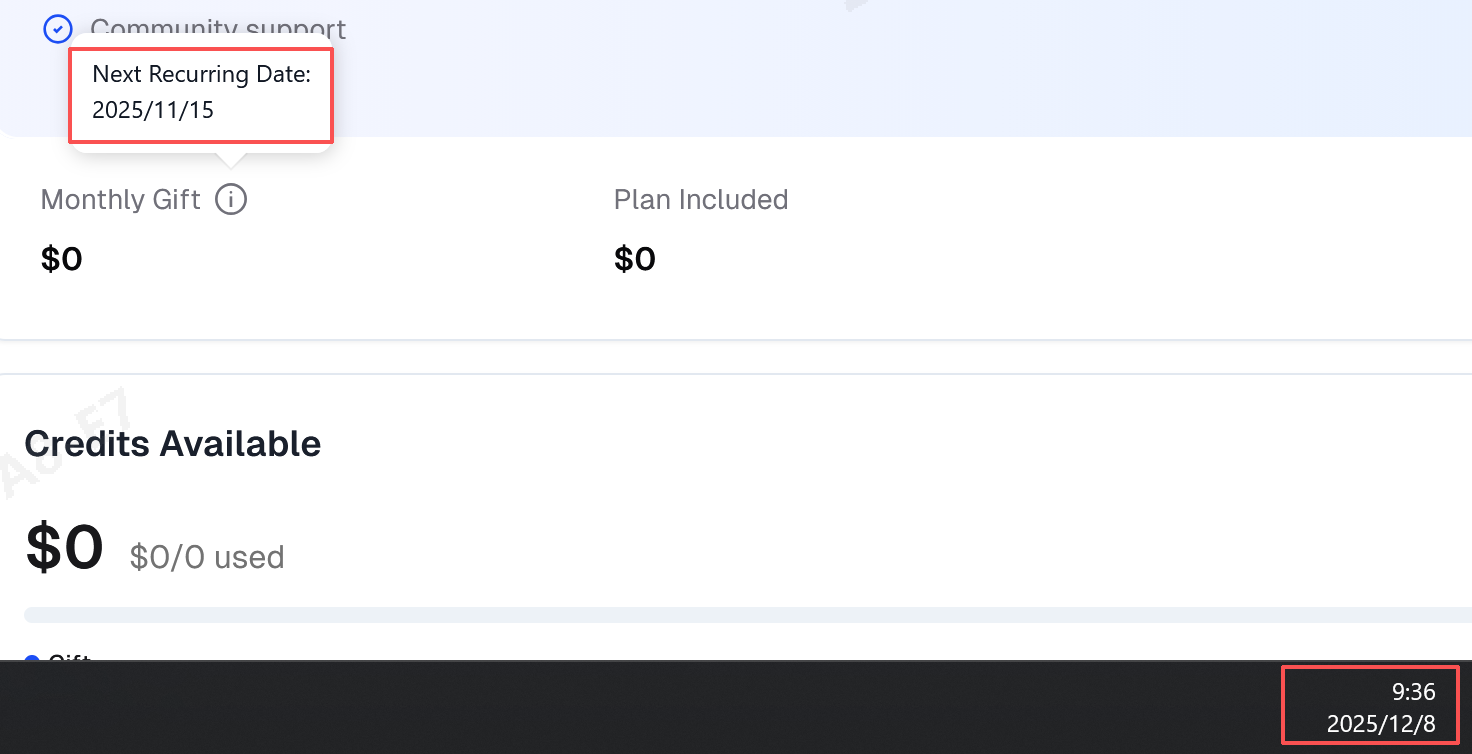
Task: Click the Community support checkmark icon
Action: (58, 29)
